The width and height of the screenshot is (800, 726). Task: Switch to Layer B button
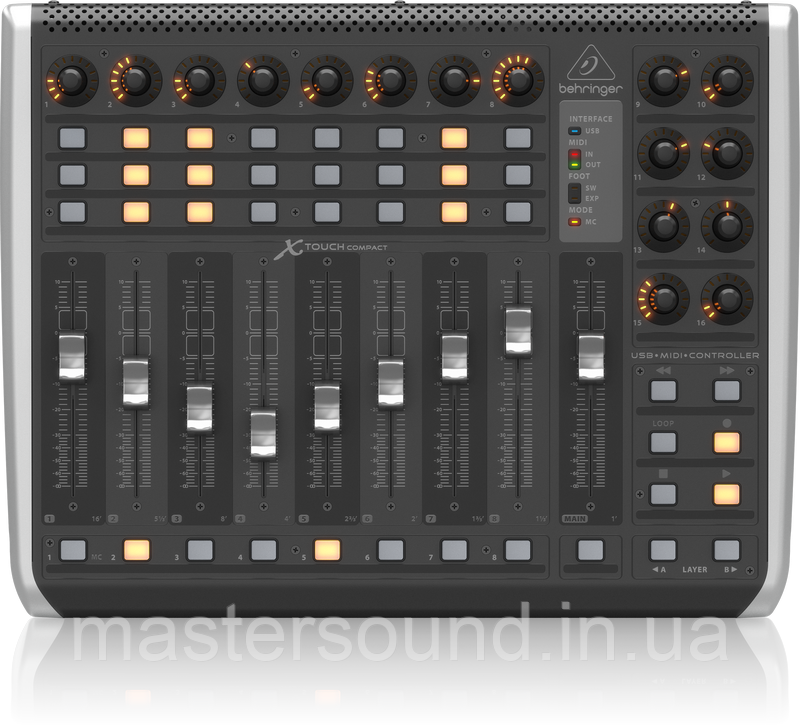coord(727,550)
